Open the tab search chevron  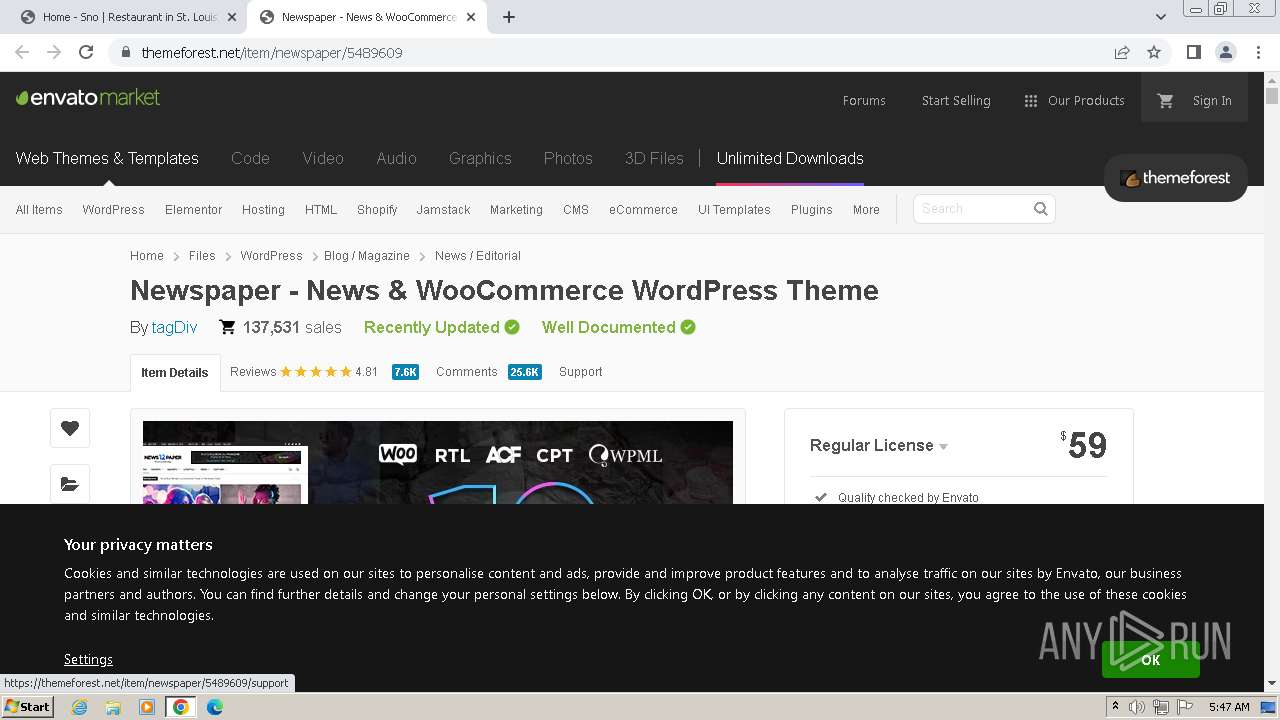tap(1160, 17)
